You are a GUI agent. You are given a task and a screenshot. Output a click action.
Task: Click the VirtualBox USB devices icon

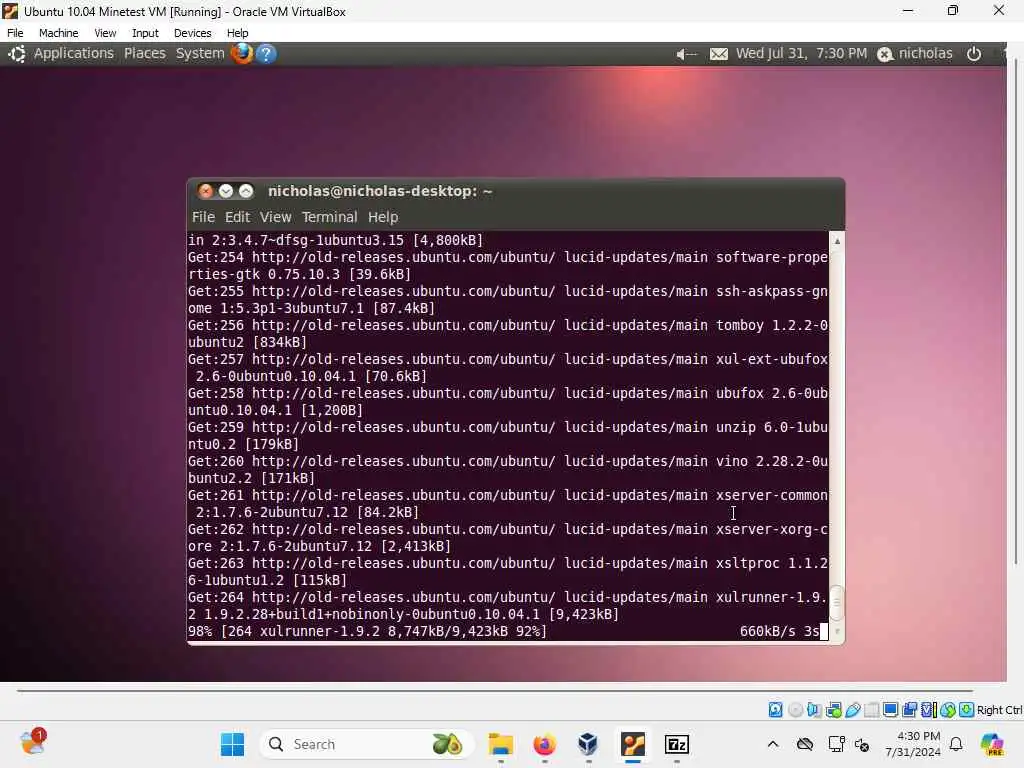(852, 710)
